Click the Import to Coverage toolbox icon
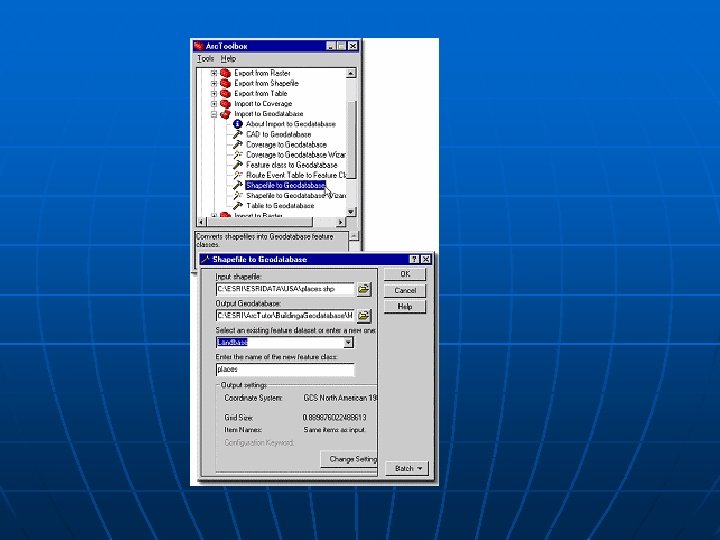720x540 pixels. tap(225, 104)
